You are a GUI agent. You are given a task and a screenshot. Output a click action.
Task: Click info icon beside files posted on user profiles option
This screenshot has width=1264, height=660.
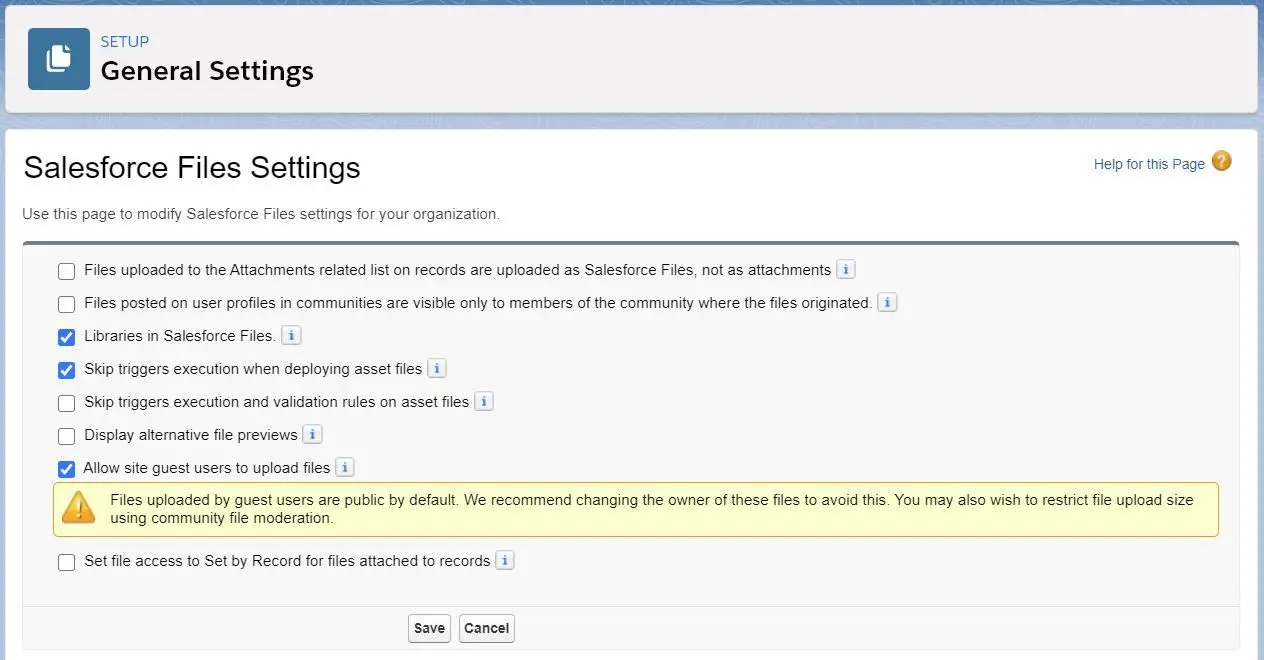coord(887,303)
